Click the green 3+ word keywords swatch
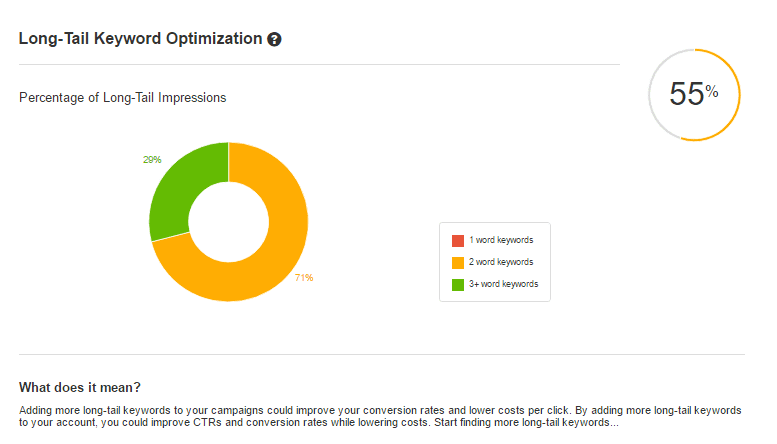The image size is (777, 444). (457, 284)
